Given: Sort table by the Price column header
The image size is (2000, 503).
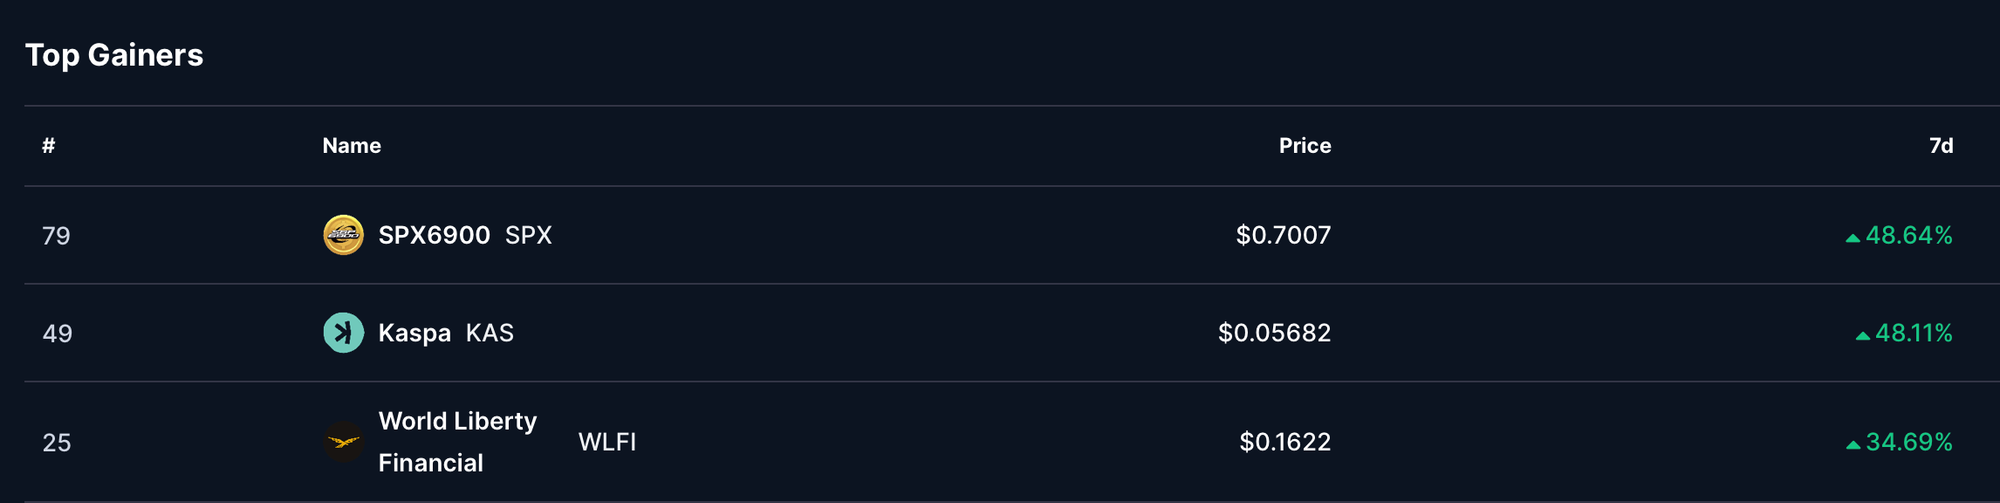Looking at the screenshot, I should (x=1304, y=146).
